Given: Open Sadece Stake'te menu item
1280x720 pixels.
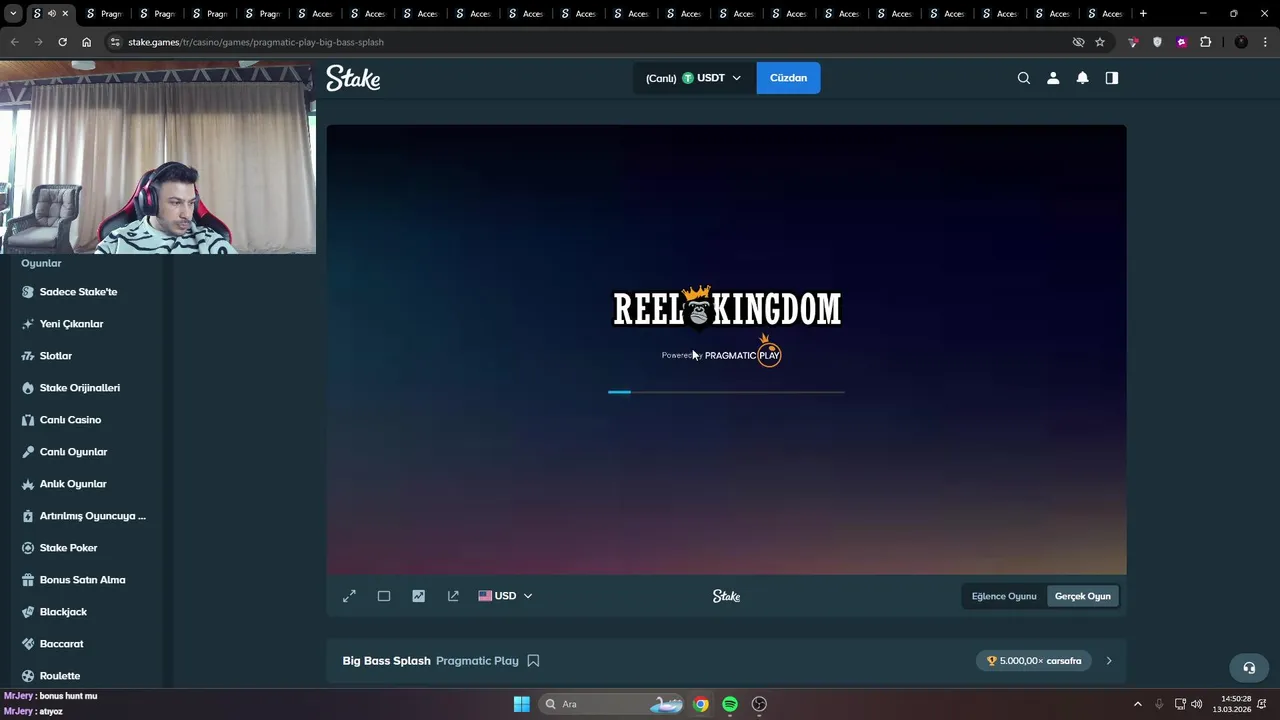Looking at the screenshot, I should pos(78,292).
